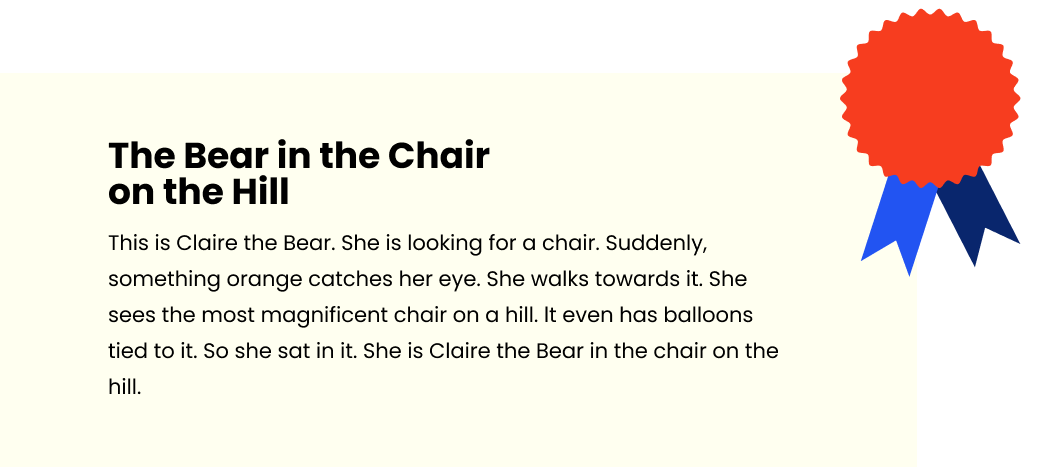Click the pale yellow background below the story
The width and height of the screenshot is (1039, 467).
click(457, 432)
